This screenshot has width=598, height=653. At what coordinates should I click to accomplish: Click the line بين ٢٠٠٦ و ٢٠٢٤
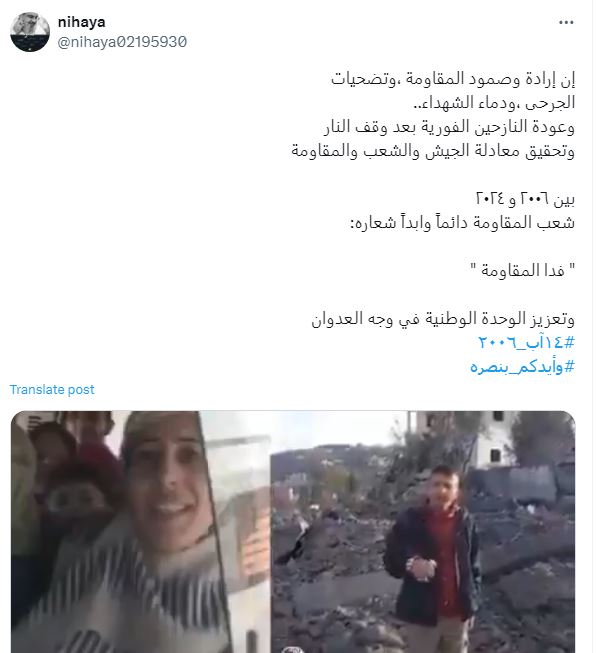525,199
